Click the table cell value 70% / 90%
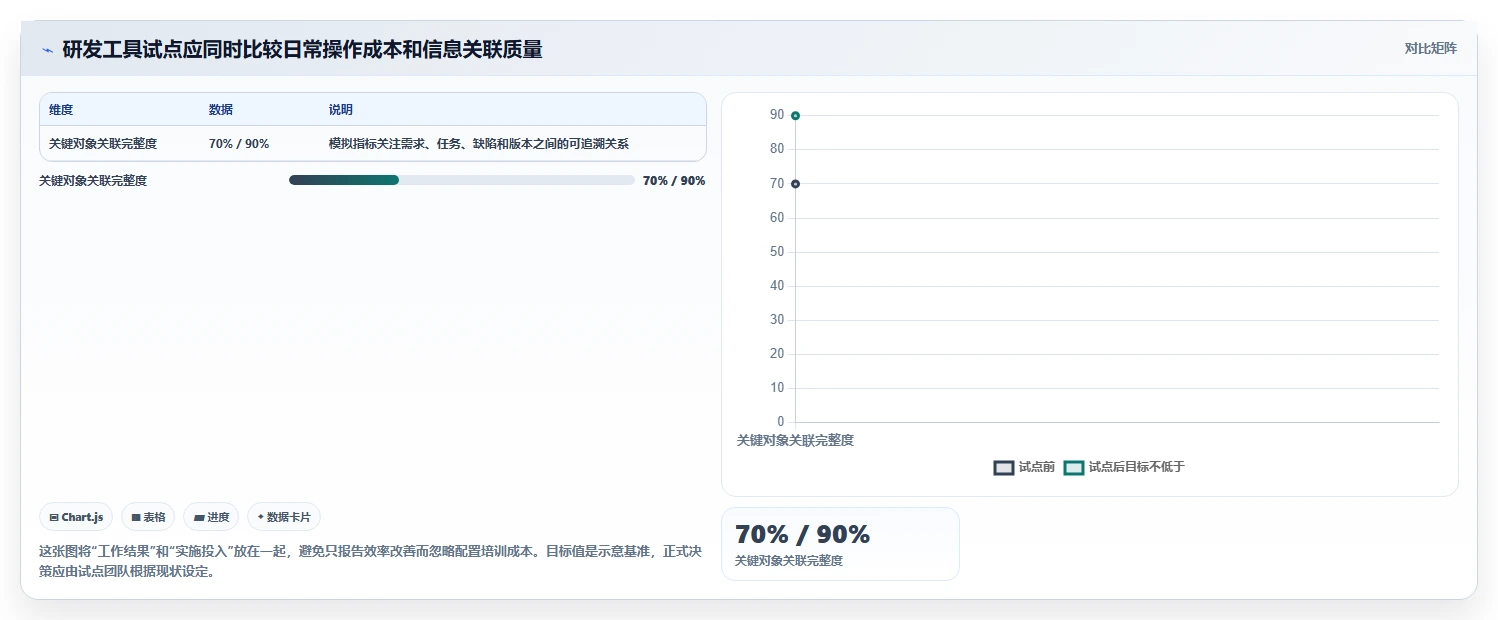This screenshot has height=620, width=1498. tap(239, 144)
